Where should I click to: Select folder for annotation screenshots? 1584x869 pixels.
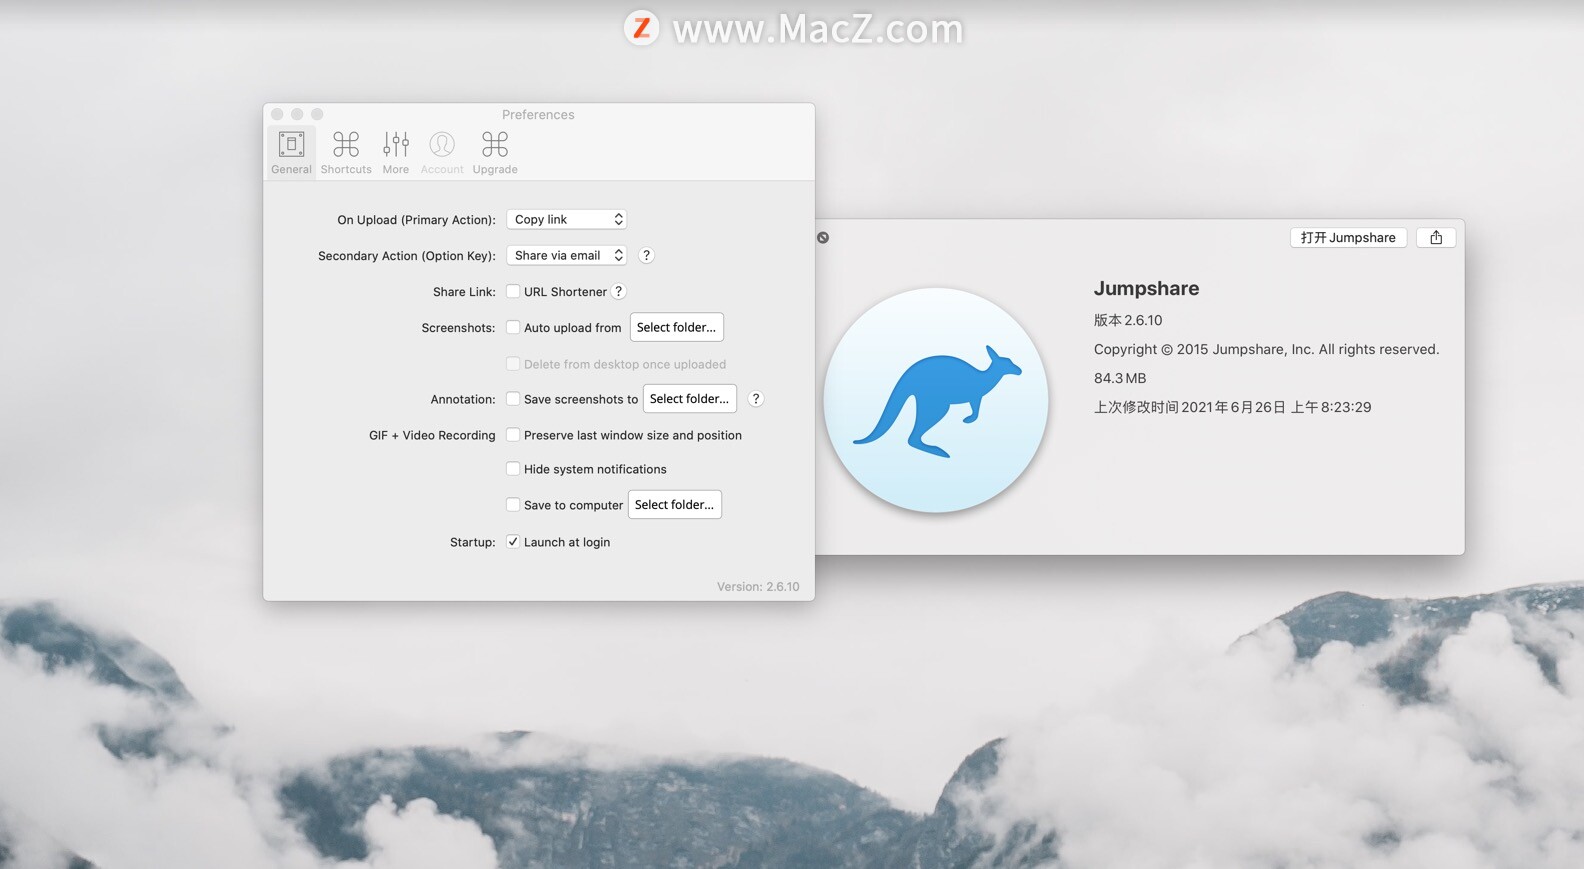click(x=689, y=398)
